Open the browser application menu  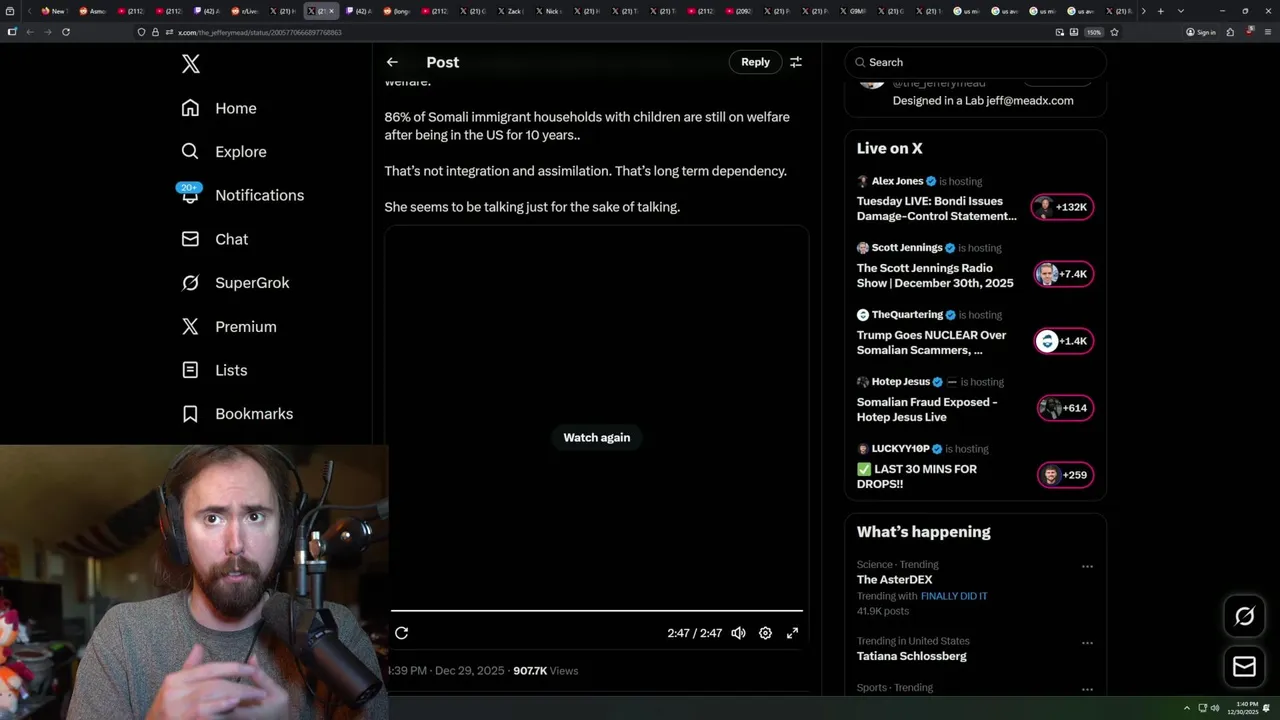coord(1267,32)
